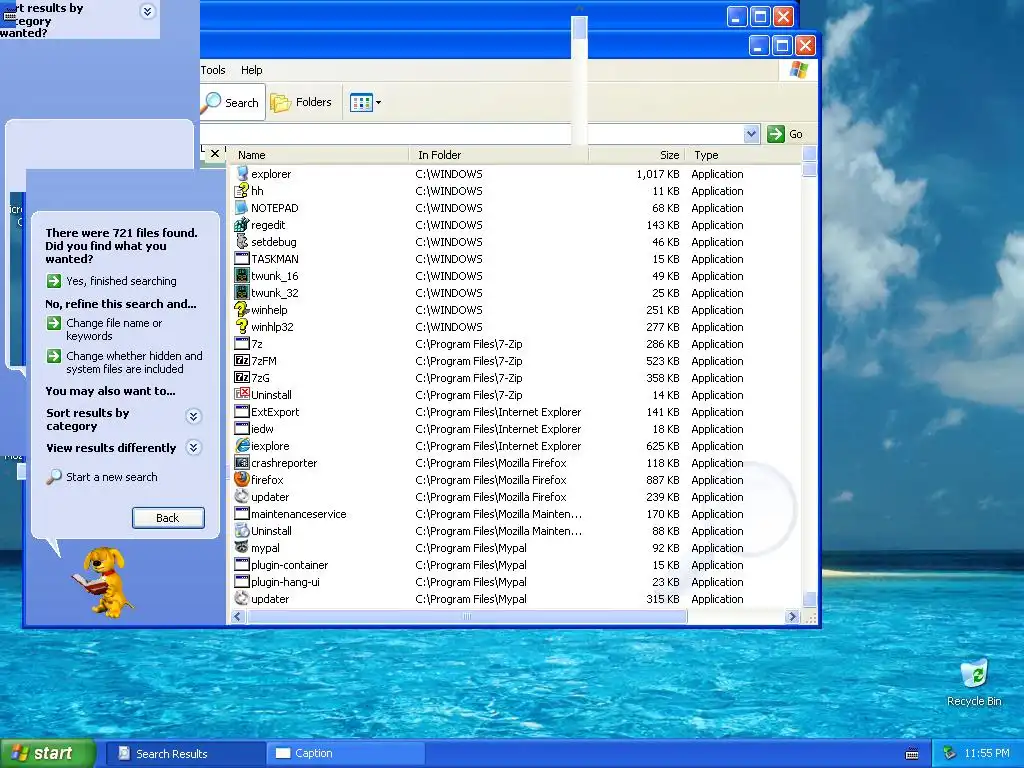This screenshot has width=1024, height=768.
Task: Click the green Go button
Action: [x=785, y=134]
